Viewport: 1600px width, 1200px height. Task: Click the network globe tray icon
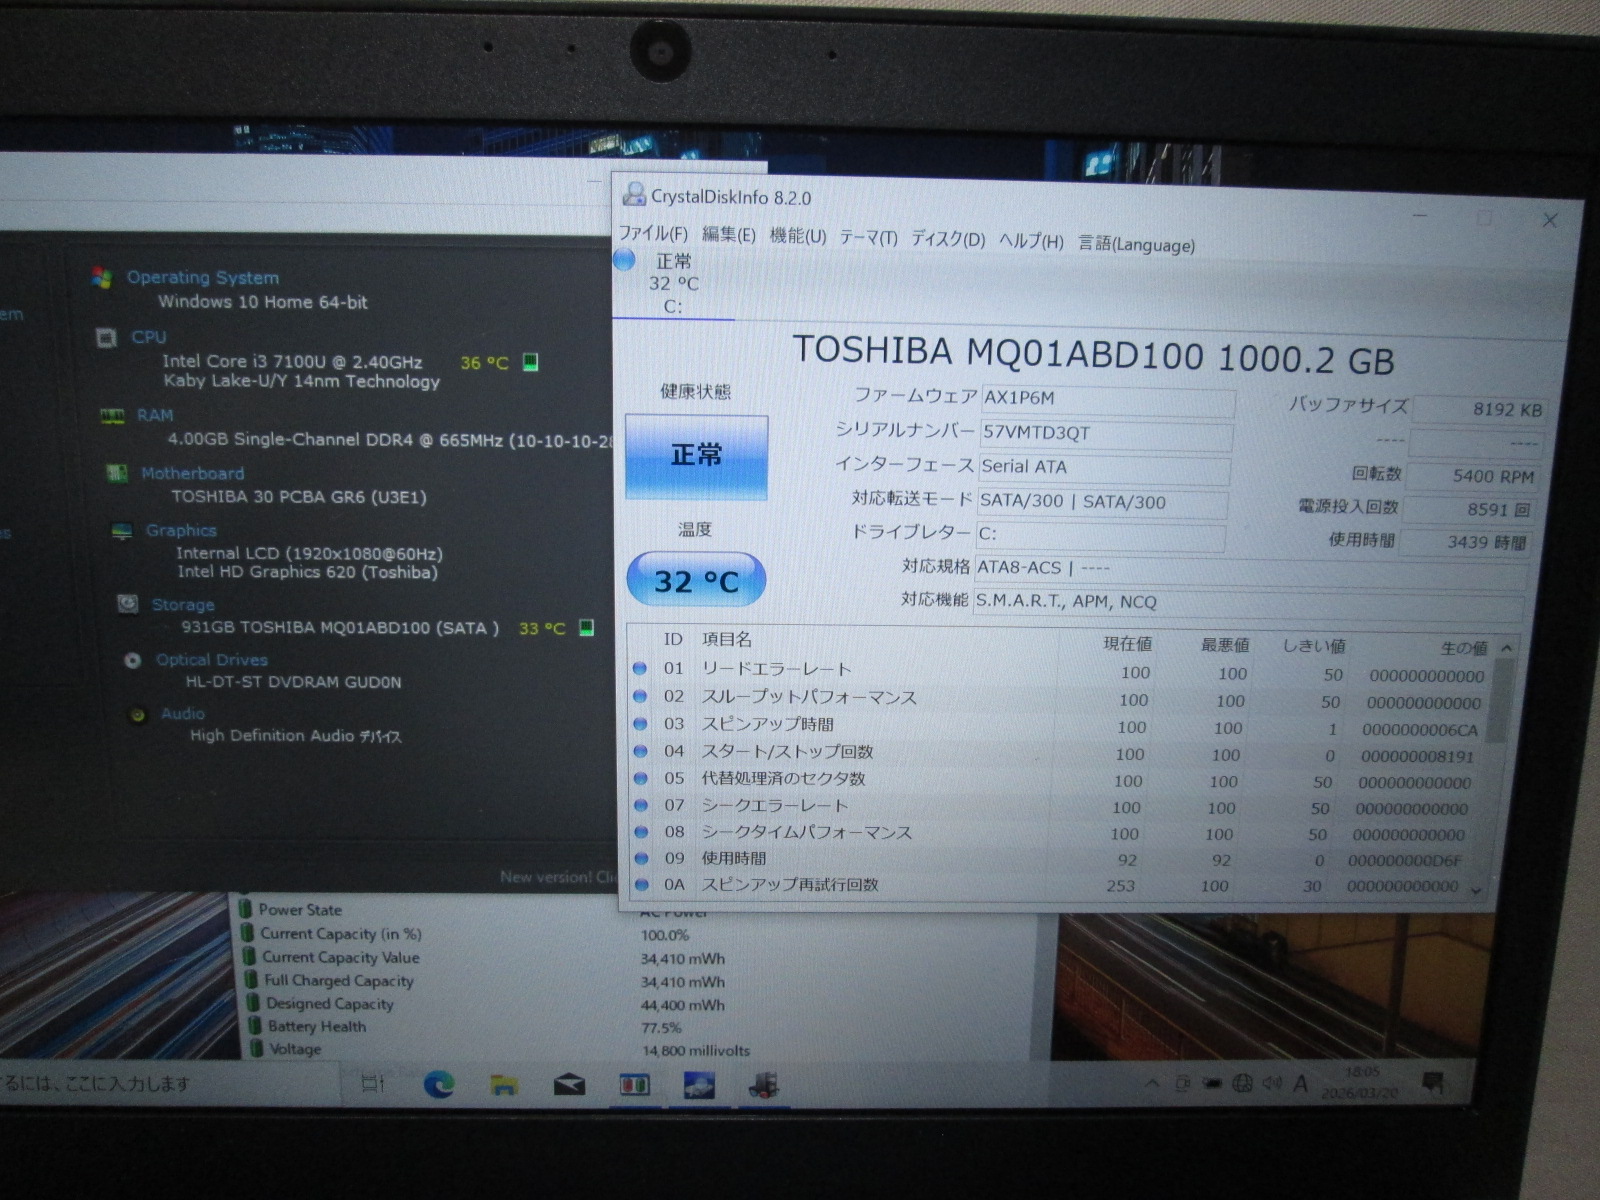tap(1242, 1083)
